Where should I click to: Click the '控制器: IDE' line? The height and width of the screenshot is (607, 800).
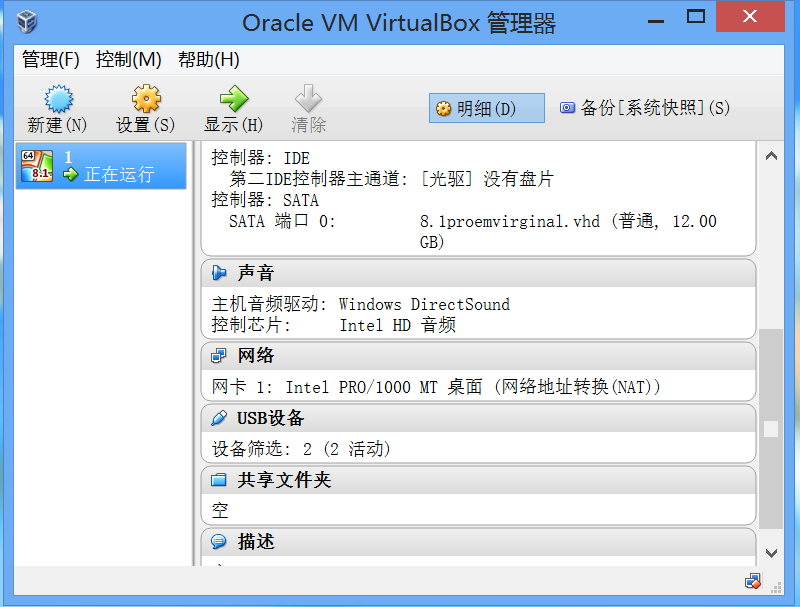261,158
